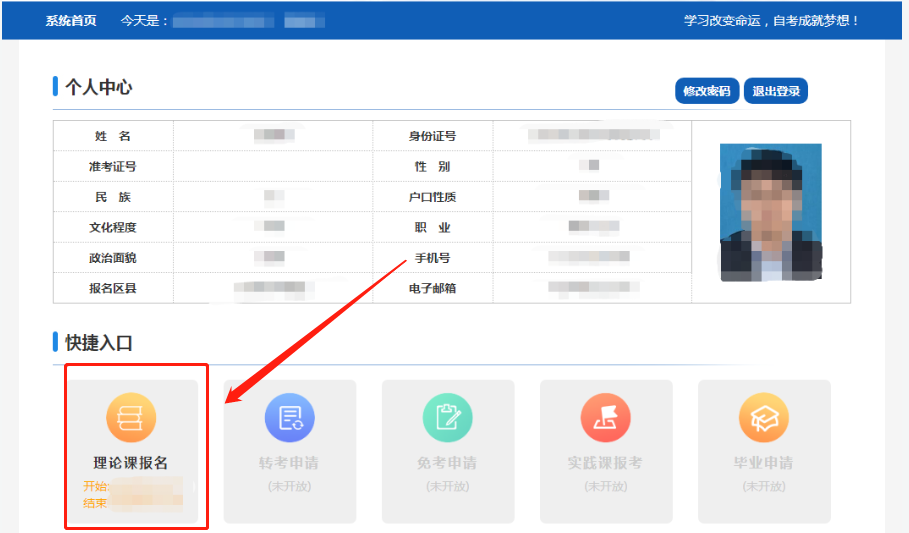Click the green 免考申请 clipboard icon
909x533 pixels.
448,418
